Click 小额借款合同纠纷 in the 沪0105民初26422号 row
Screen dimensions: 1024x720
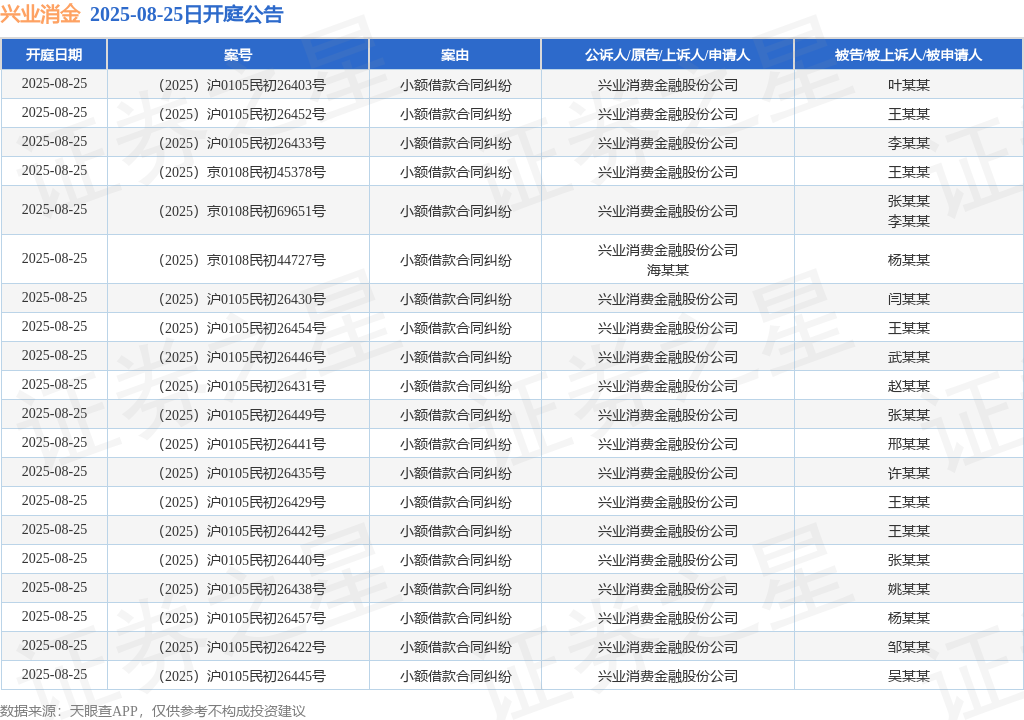[455, 647]
